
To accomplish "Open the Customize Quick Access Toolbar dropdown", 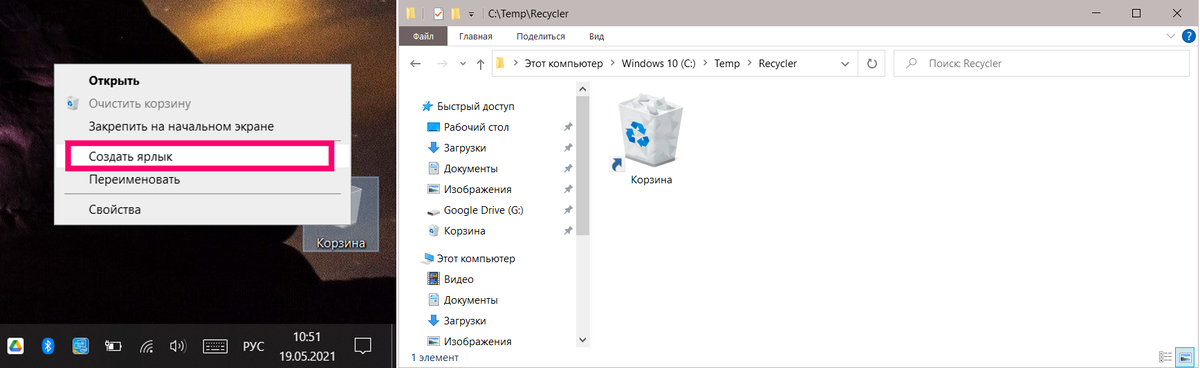I will pos(471,14).
